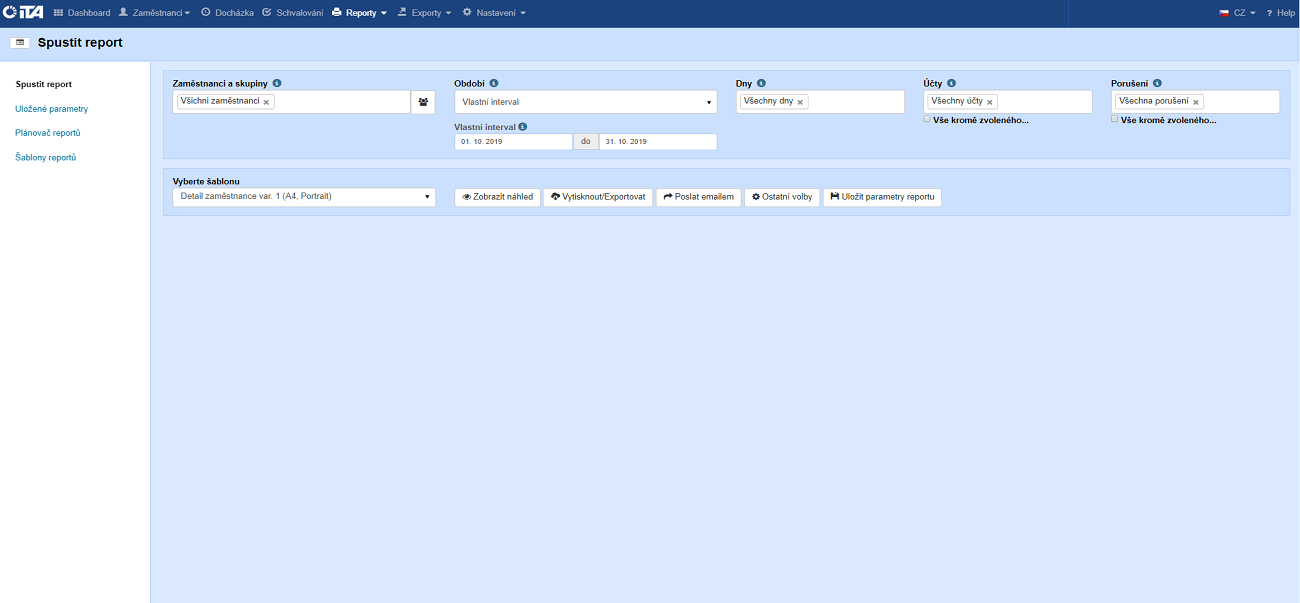1300x603 pixels.
Task: Enable Vše kromě zvoleného under Porušení
Action: coord(1115,119)
